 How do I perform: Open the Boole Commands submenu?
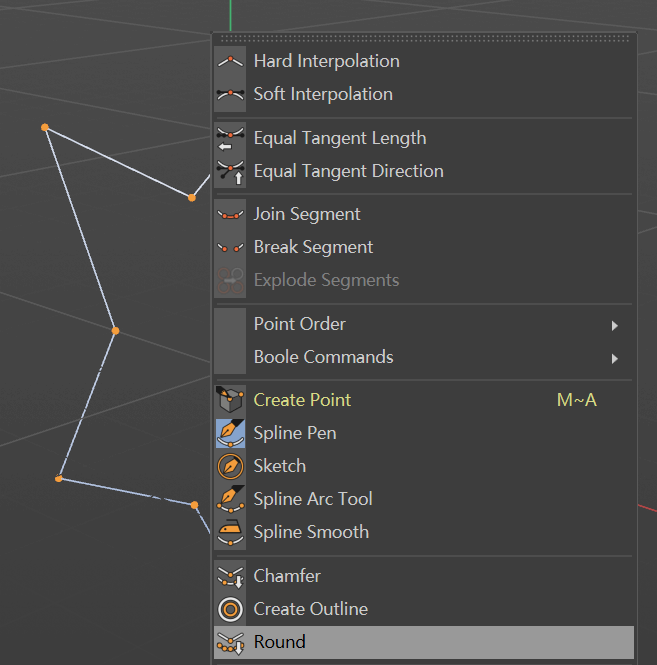tap(424, 357)
